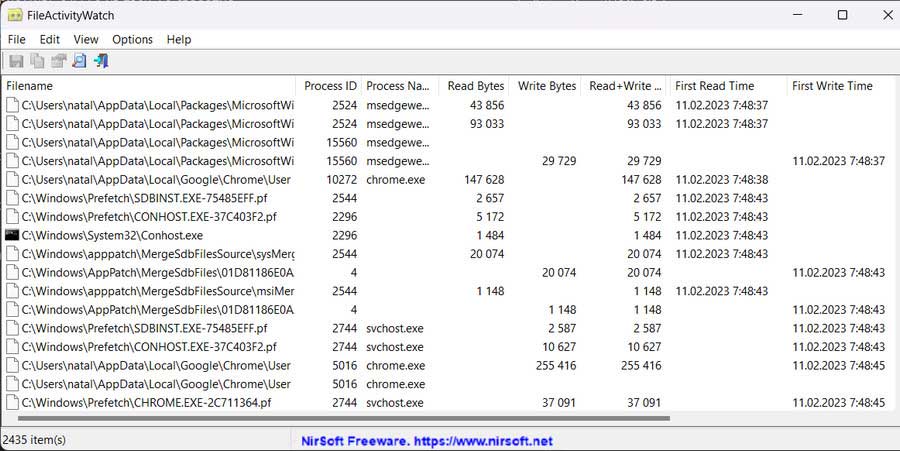This screenshot has width=900, height=451.
Task: Open the NirSoft Freeware website link
Action: tap(426, 441)
